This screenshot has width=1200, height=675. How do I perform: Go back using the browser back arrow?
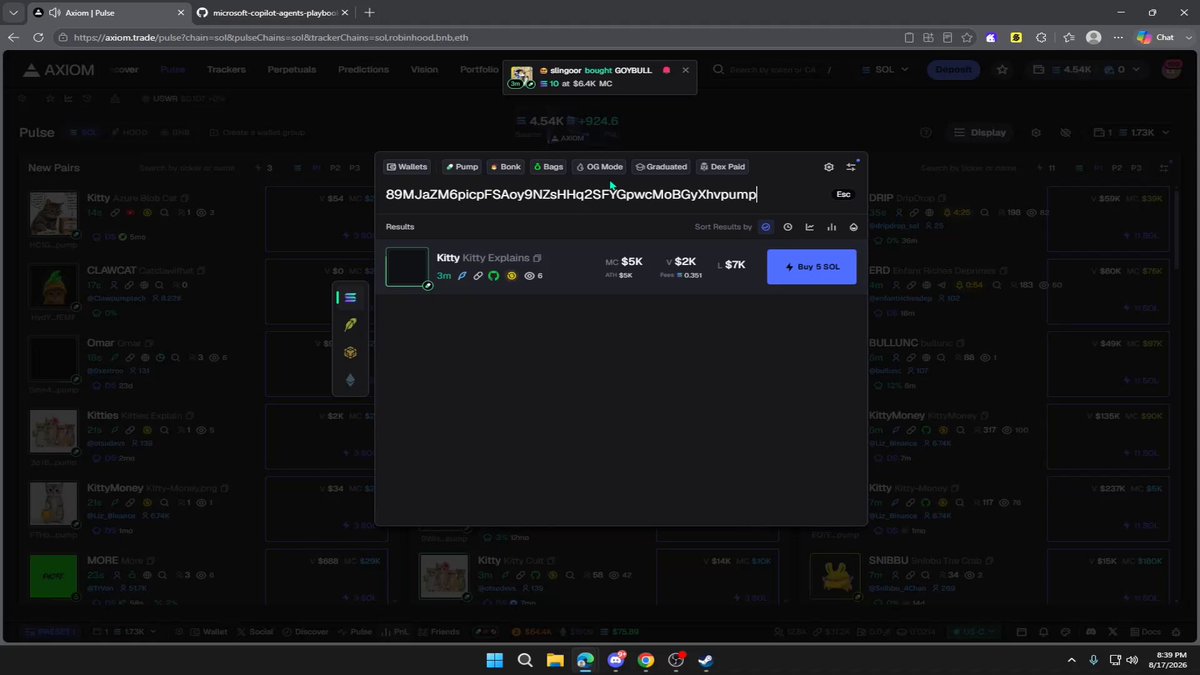15,37
